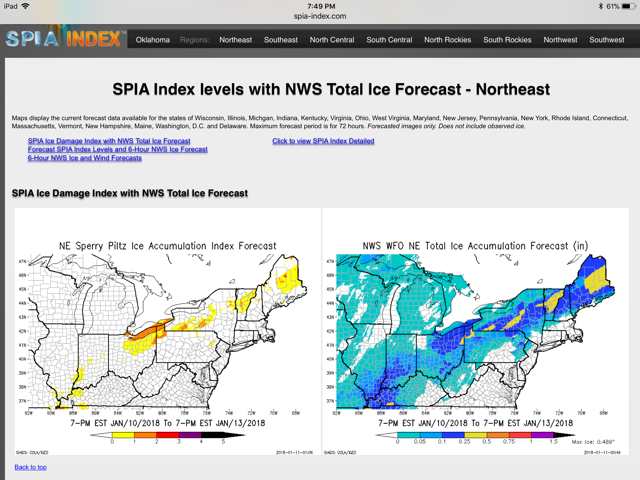Open the NWS WFO Total Ice Accumulation map

tap(476, 331)
